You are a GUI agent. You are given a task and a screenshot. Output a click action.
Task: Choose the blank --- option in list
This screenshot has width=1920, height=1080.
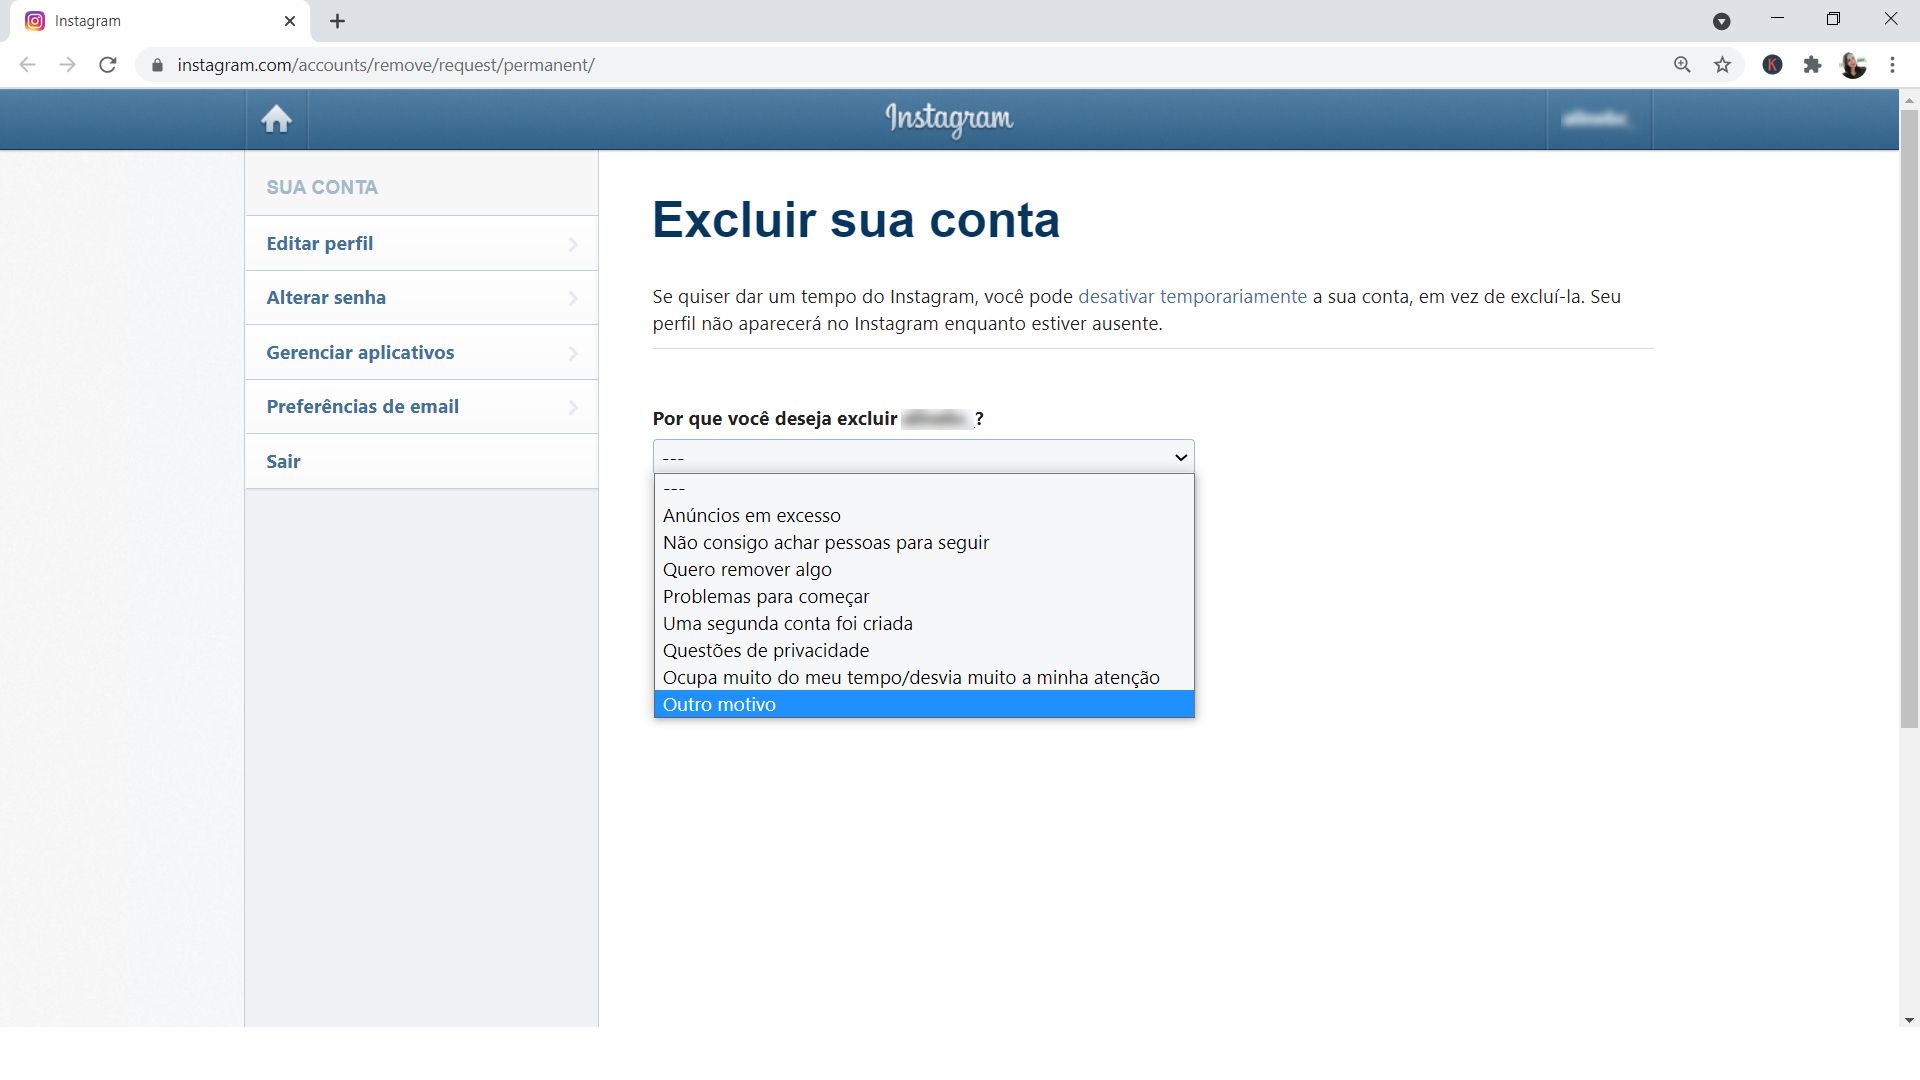click(x=924, y=488)
